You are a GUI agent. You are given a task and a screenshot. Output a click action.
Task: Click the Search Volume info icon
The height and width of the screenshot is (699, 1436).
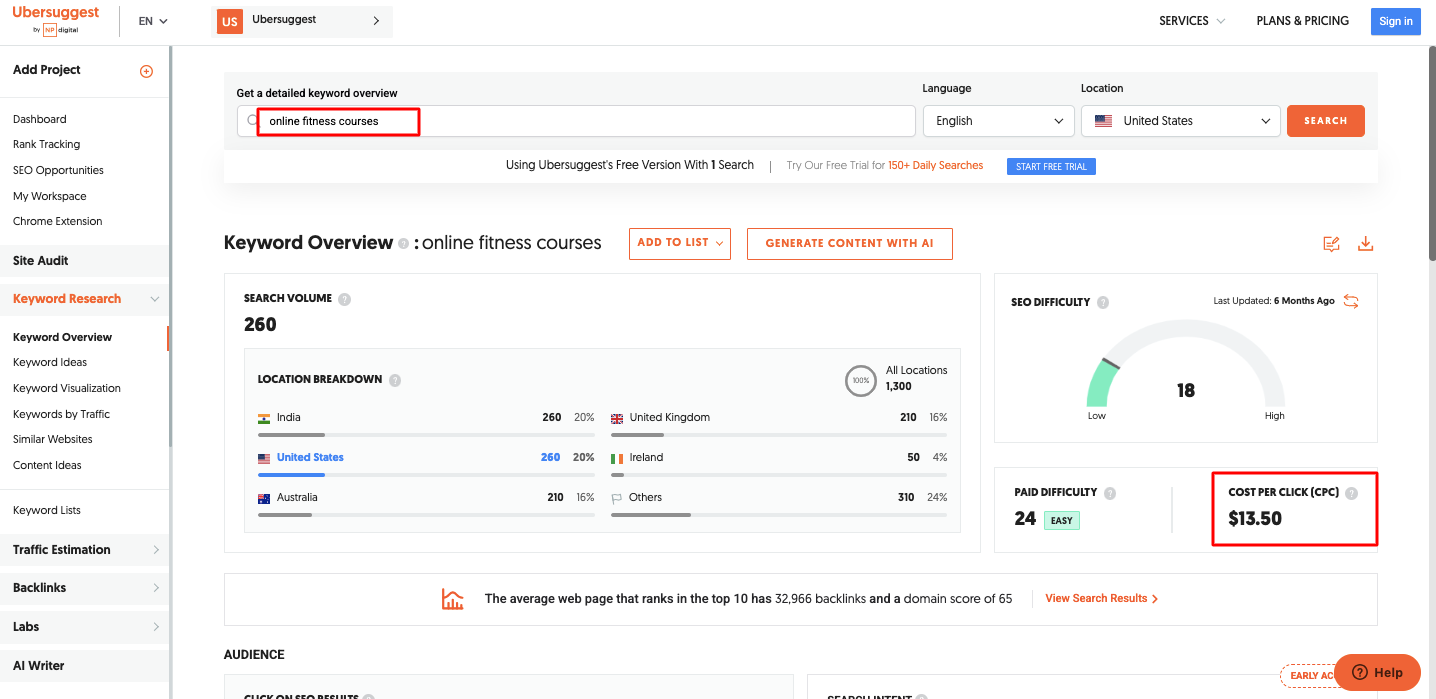click(x=344, y=299)
